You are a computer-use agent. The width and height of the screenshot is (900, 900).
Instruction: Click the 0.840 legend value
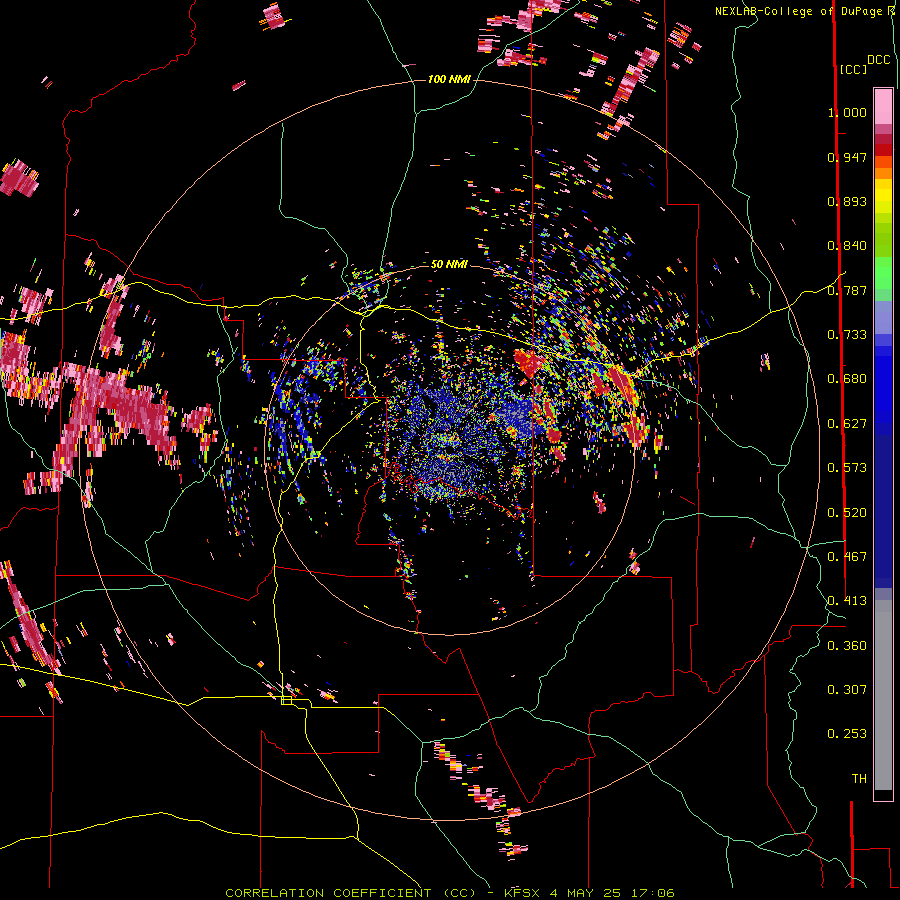click(847, 246)
